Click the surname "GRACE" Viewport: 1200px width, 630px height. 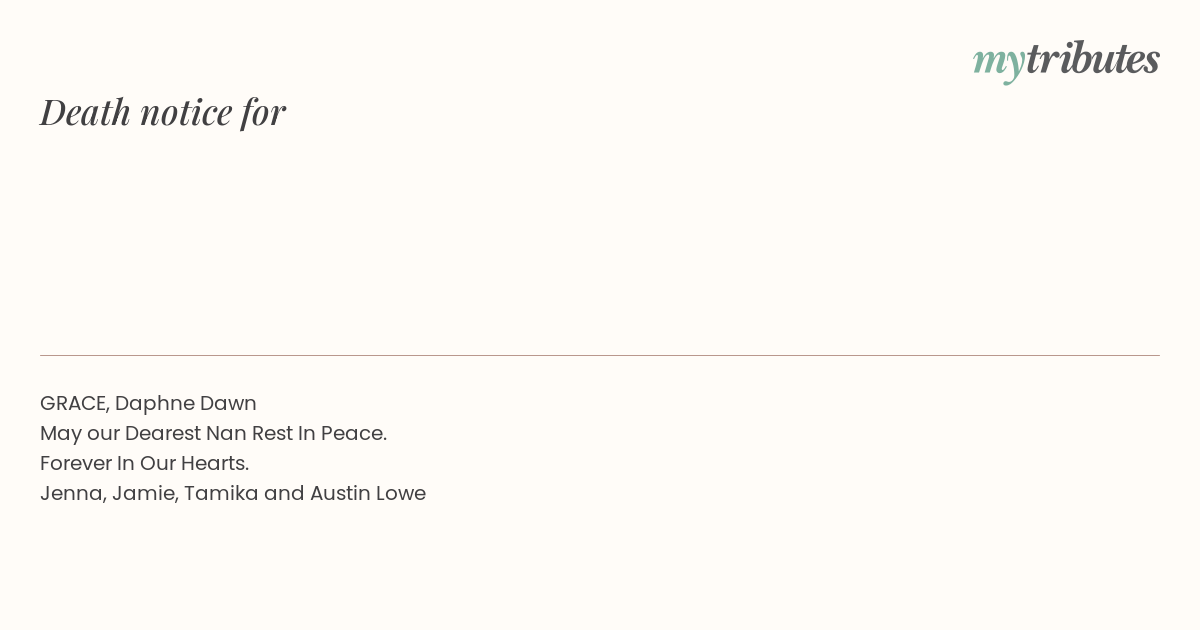click(73, 403)
